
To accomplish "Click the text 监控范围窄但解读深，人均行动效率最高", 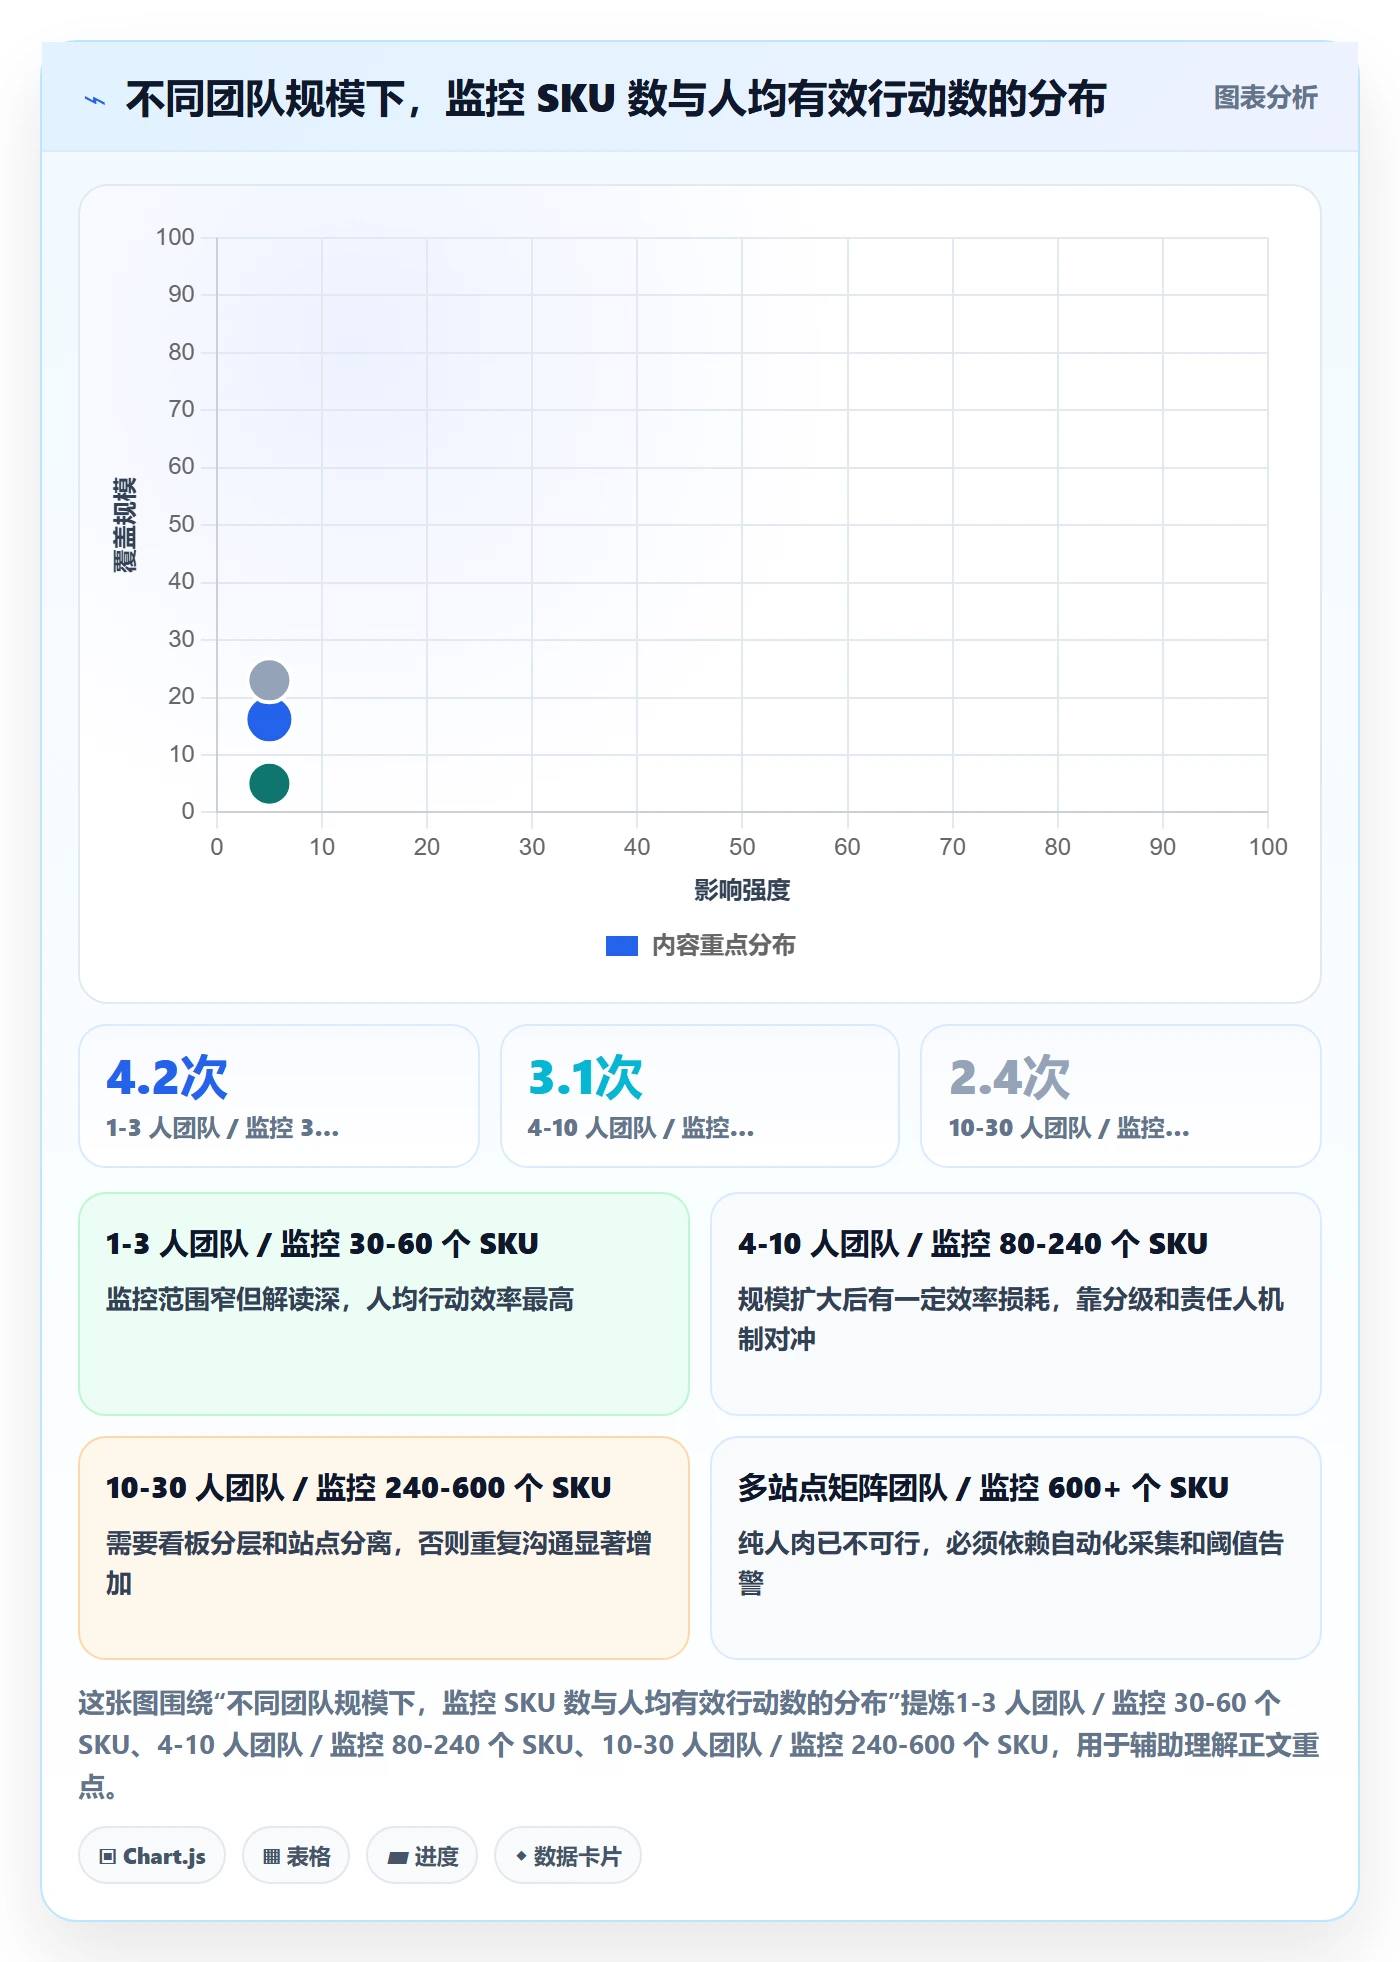I will (x=340, y=1300).
